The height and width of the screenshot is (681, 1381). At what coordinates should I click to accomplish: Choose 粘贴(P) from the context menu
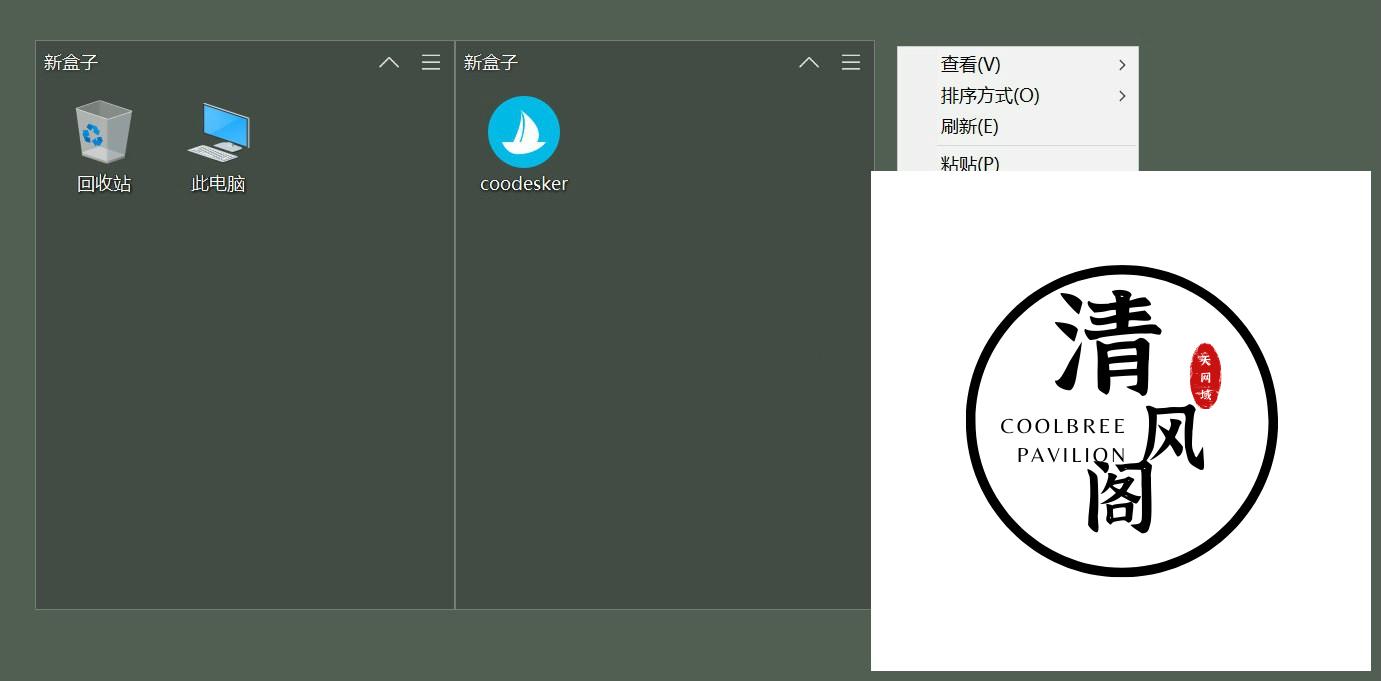(x=1018, y=161)
